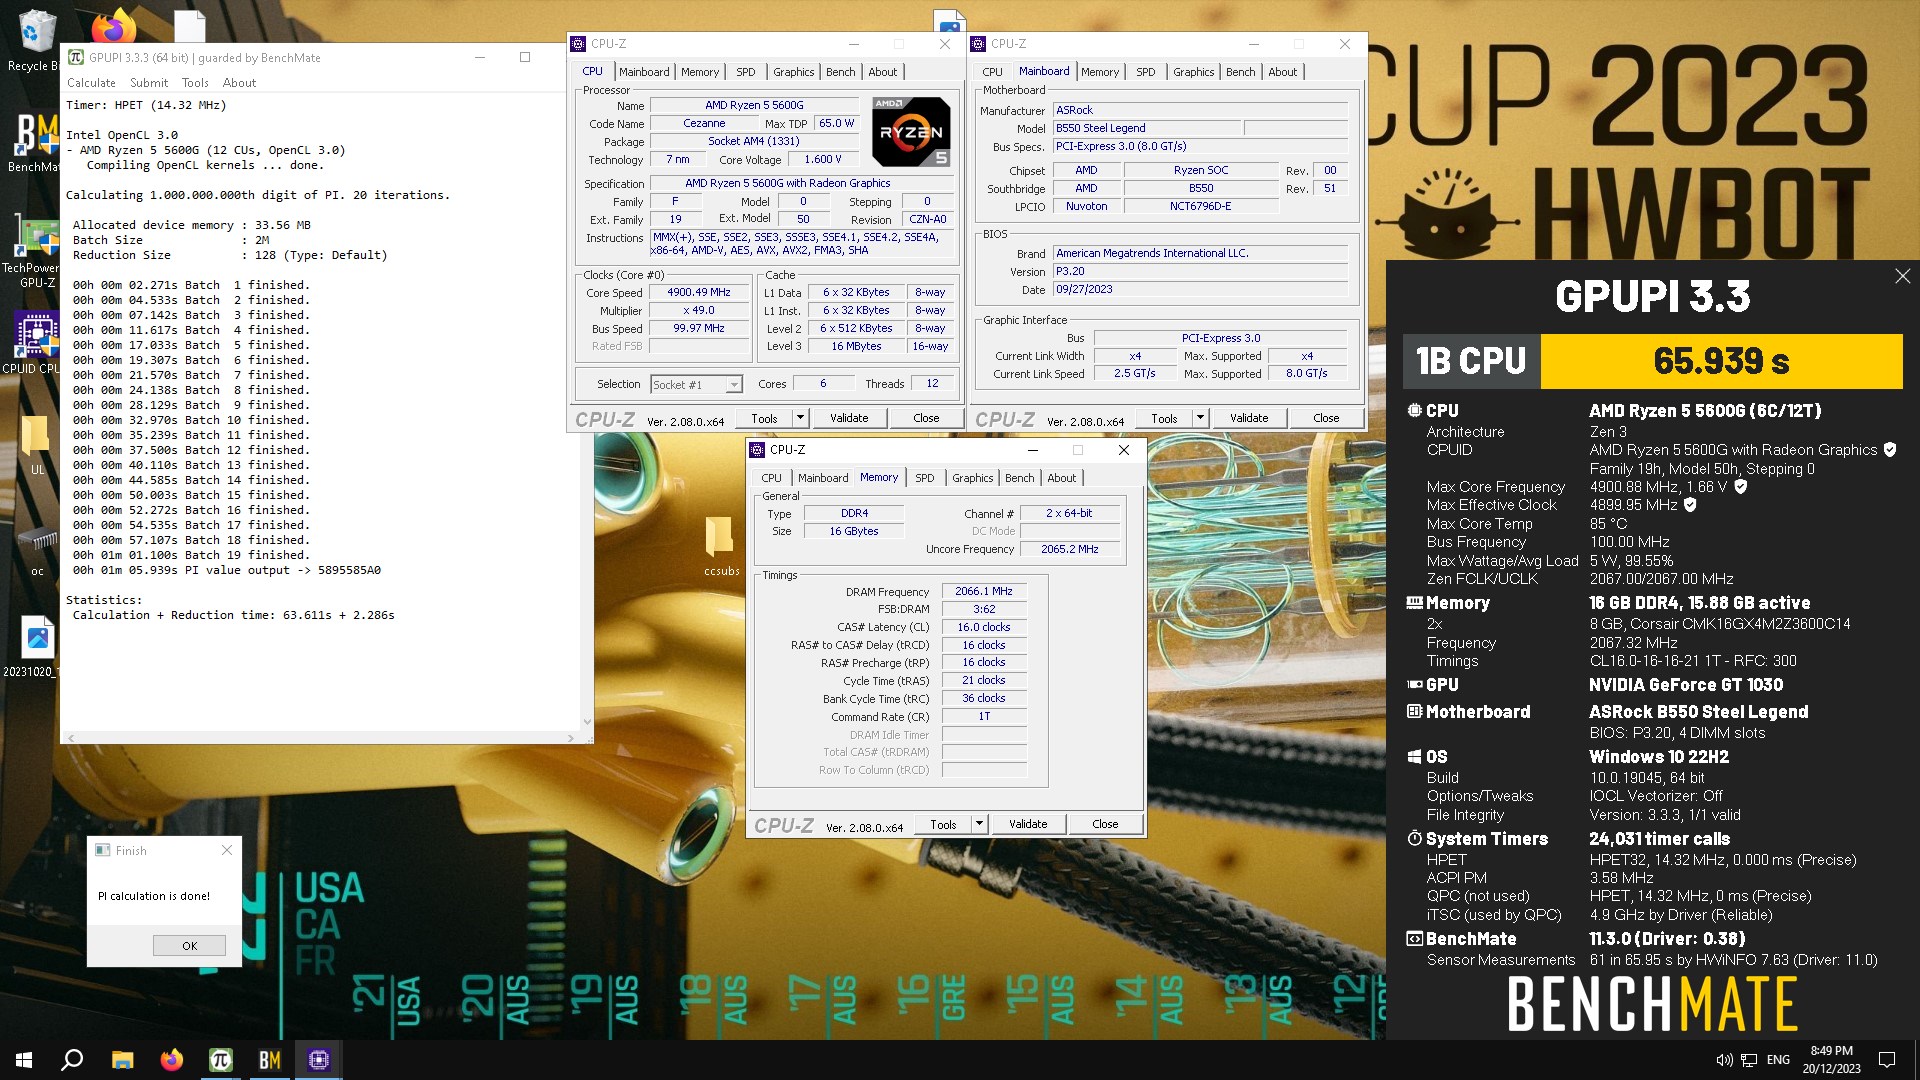
Task: Switch to GPUPI taskbar icon
Action: click(x=220, y=1060)
